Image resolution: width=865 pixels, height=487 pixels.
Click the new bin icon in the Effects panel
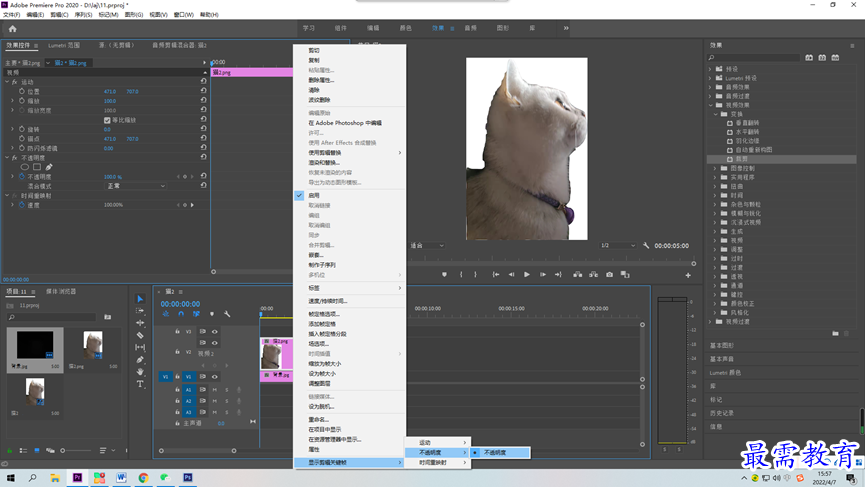(835, 333)
